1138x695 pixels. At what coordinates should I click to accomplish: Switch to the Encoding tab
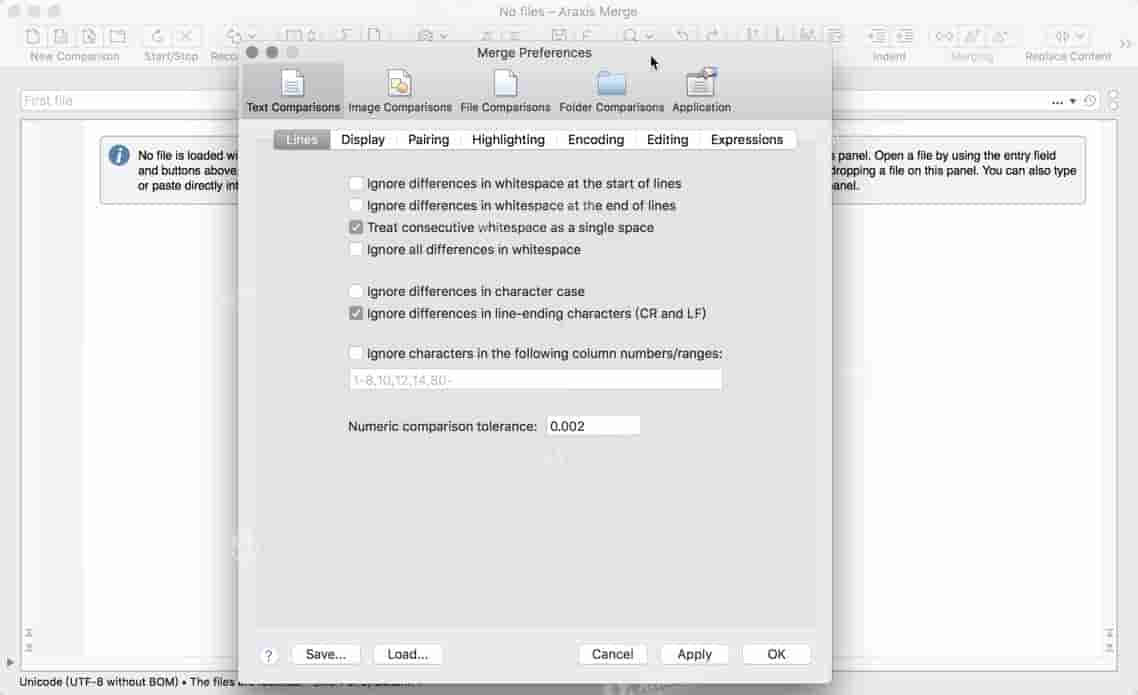coord(596,139)
